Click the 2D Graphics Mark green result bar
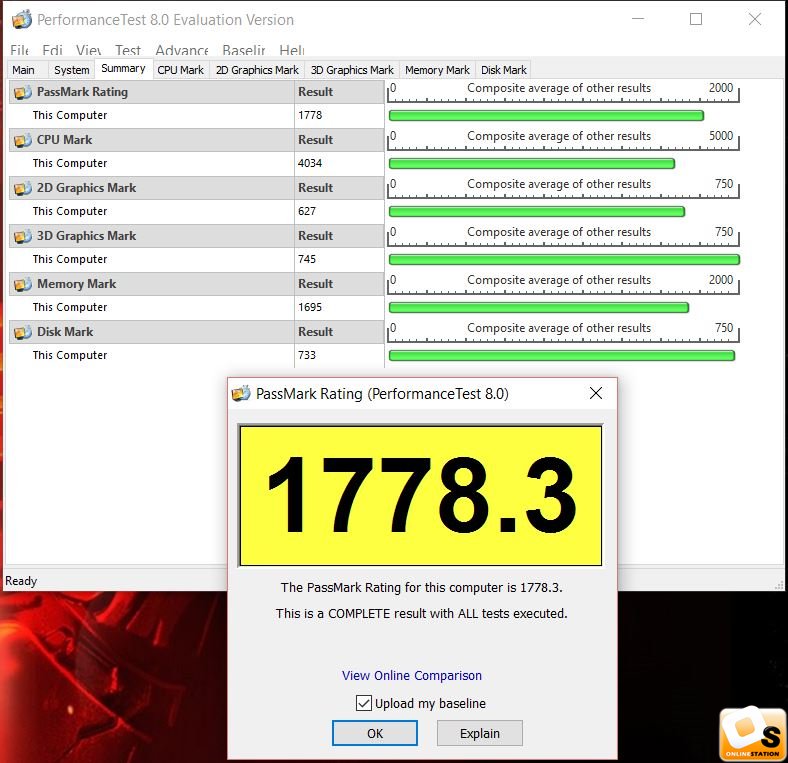 pos(537,212)
